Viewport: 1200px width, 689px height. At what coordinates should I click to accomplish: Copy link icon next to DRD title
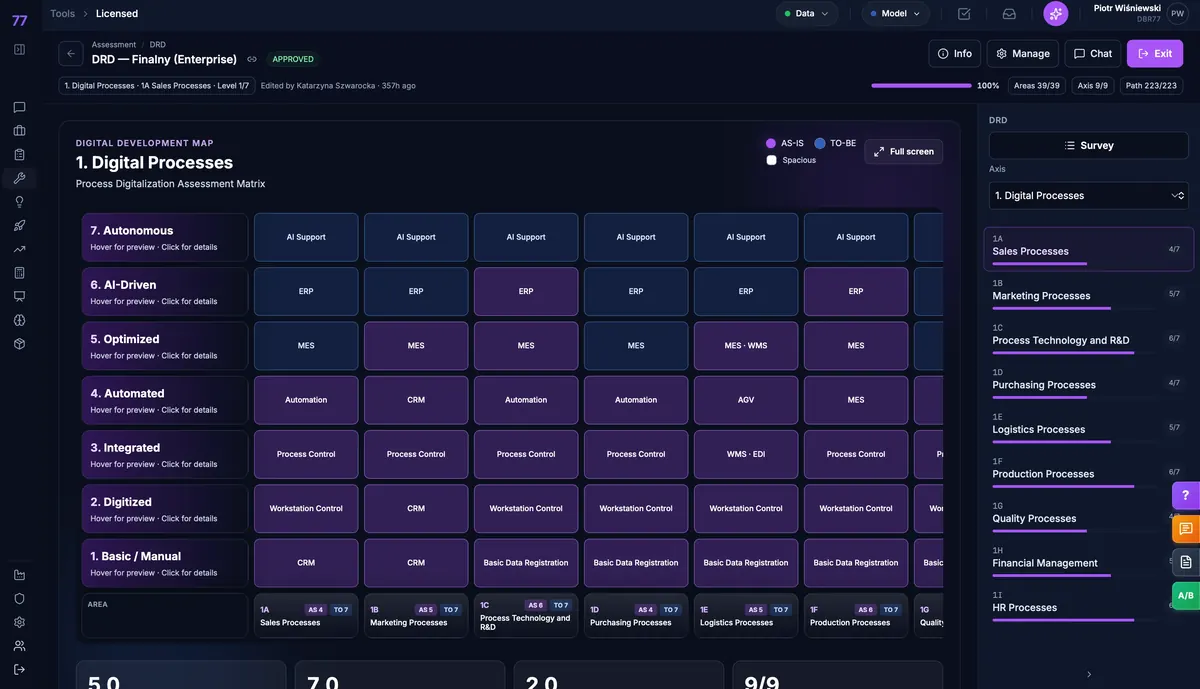(x=252, y=59)
